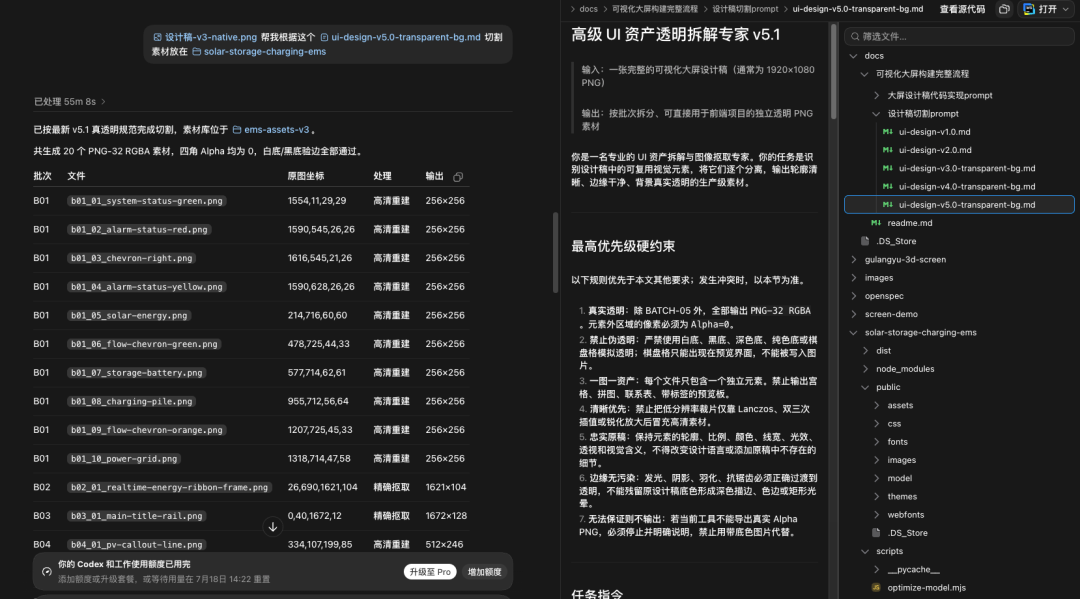Viewport: 1080px width, 599px height.
Task: Collapse the solar-storage-charging-ems folder in the tree
Action: pyautogui.click(x=854, y=333)
